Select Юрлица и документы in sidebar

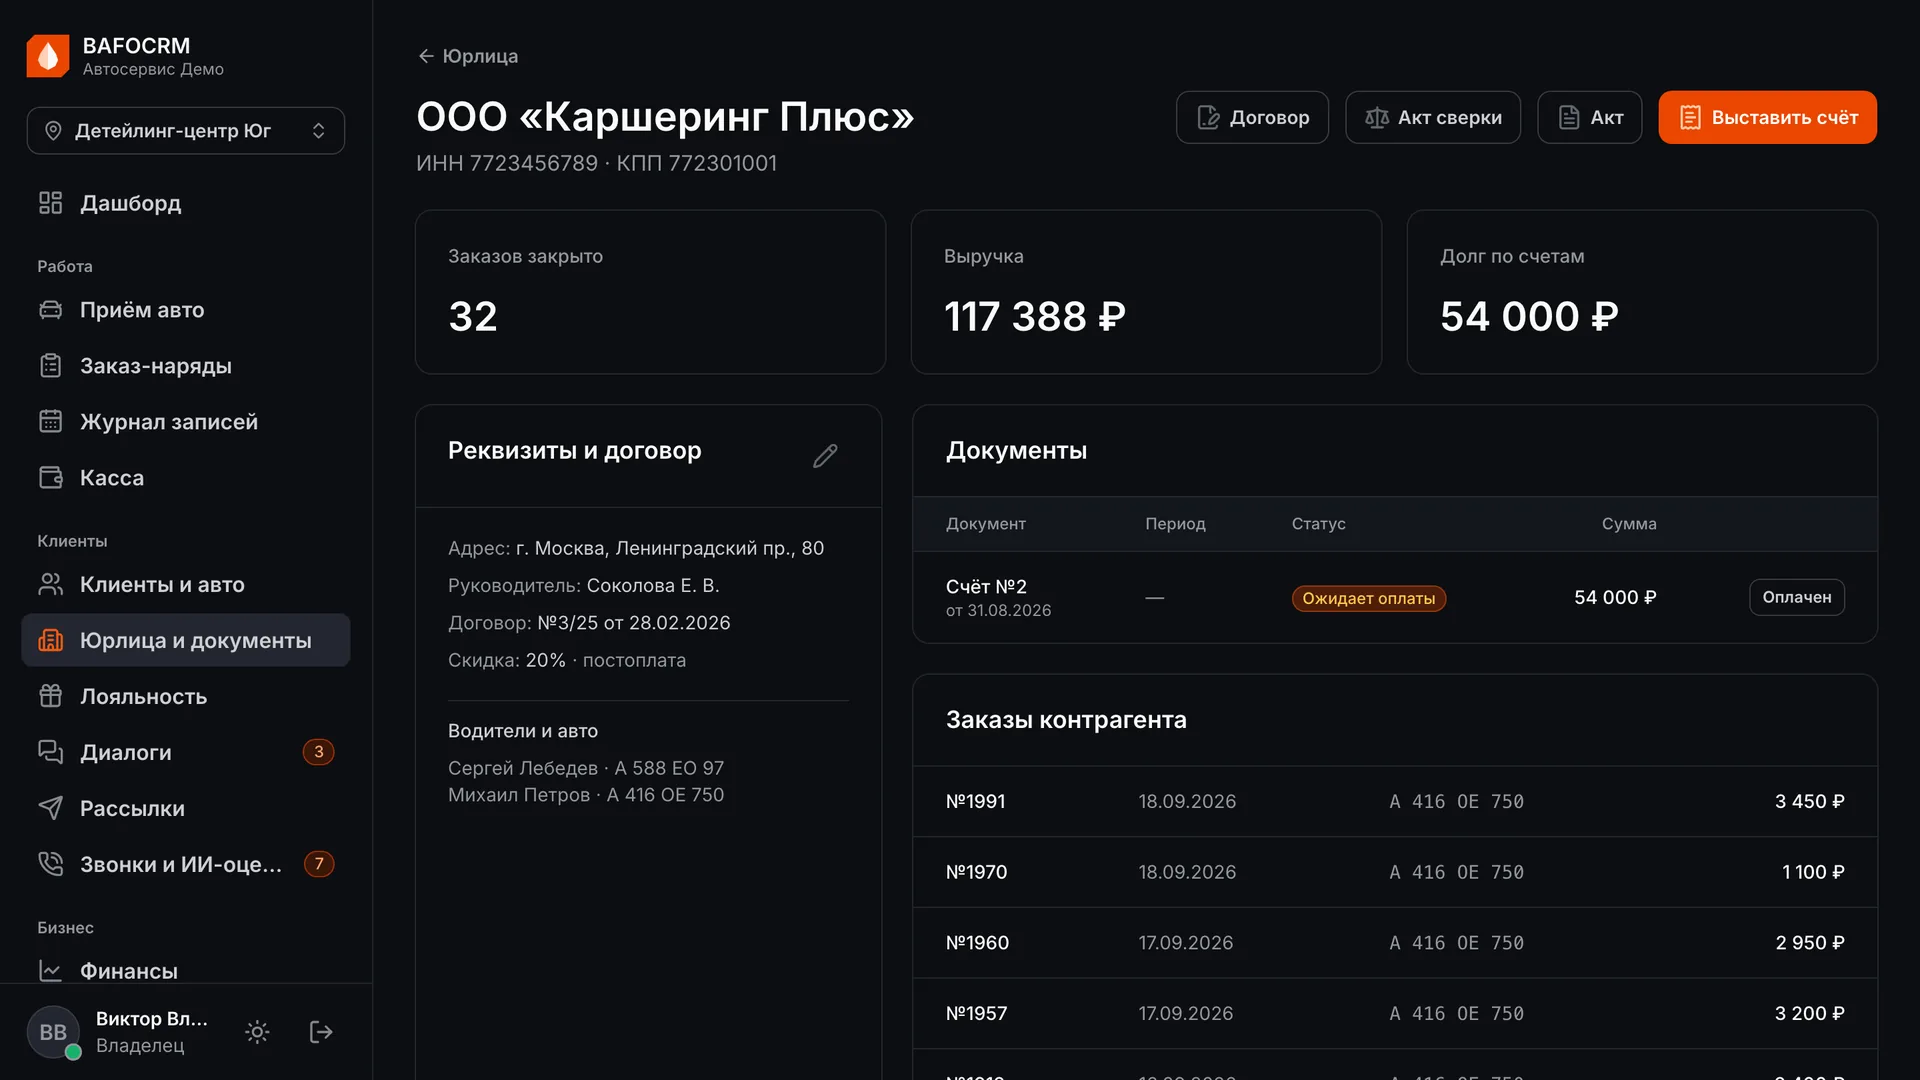[x=186, y=640]
